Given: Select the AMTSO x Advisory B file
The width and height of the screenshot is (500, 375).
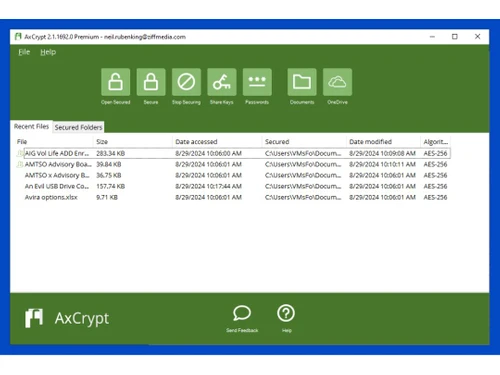Looking at the screenshot, I should click(57, 175).
